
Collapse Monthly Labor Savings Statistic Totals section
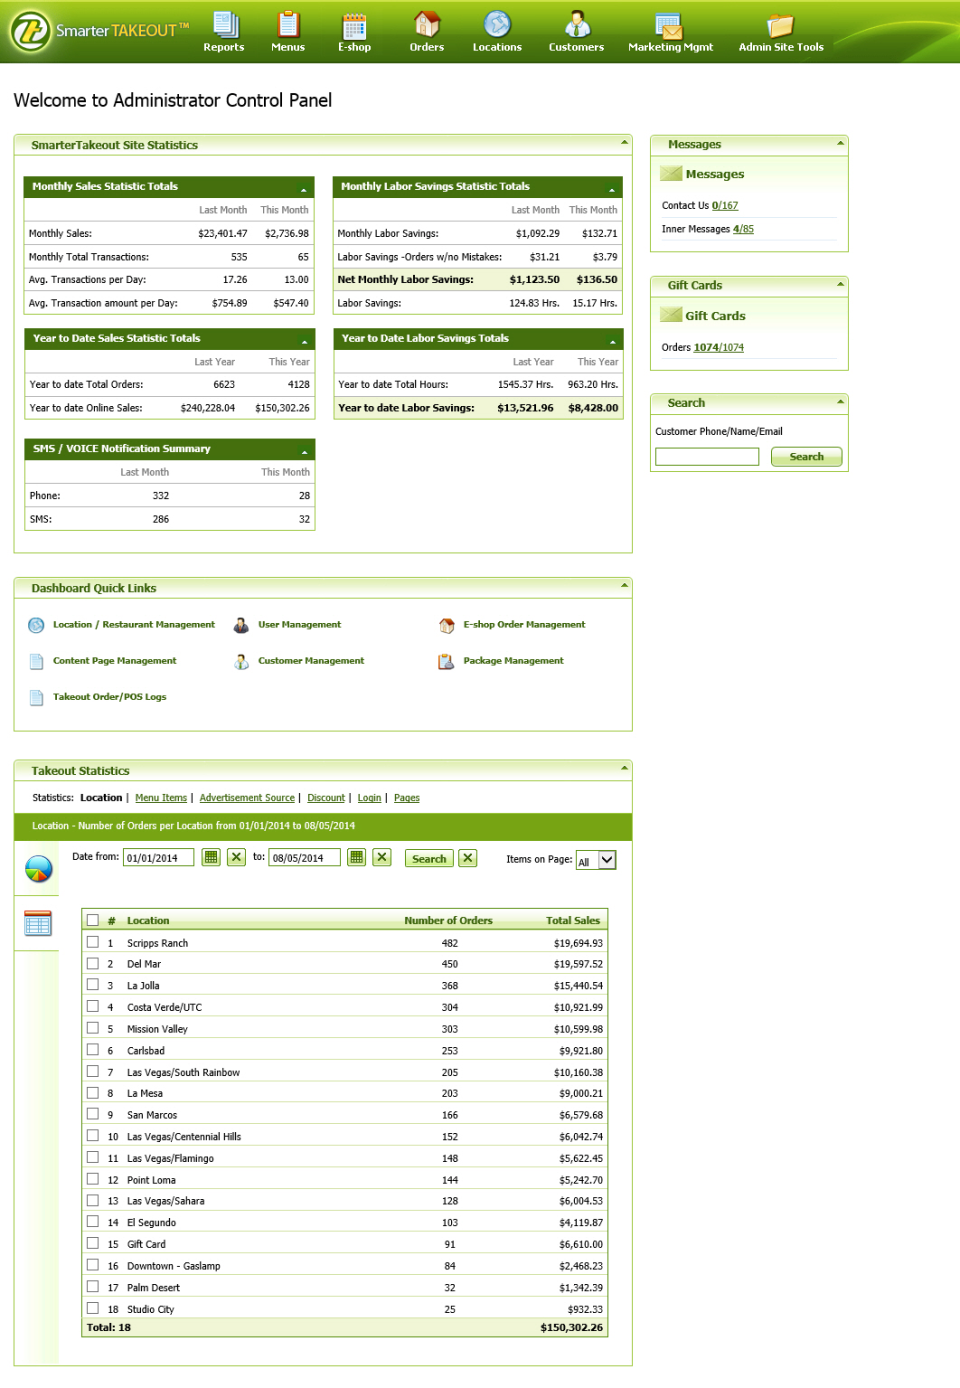[612, 189]
